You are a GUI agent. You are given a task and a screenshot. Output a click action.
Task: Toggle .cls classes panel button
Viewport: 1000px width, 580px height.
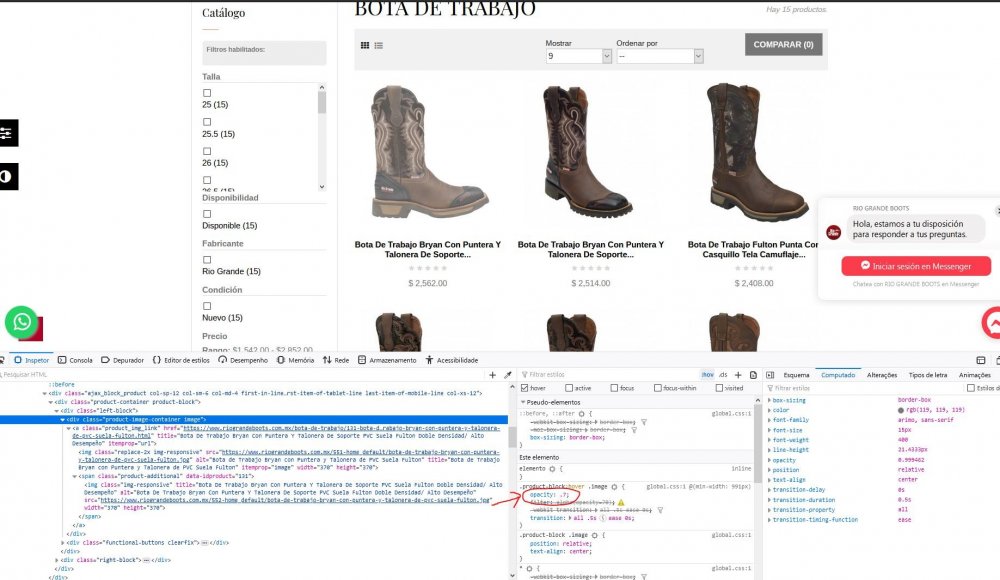tap(723, 375)
